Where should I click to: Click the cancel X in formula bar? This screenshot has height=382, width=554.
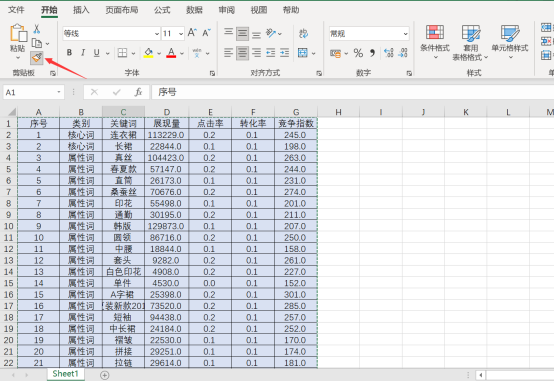(94, 92)
